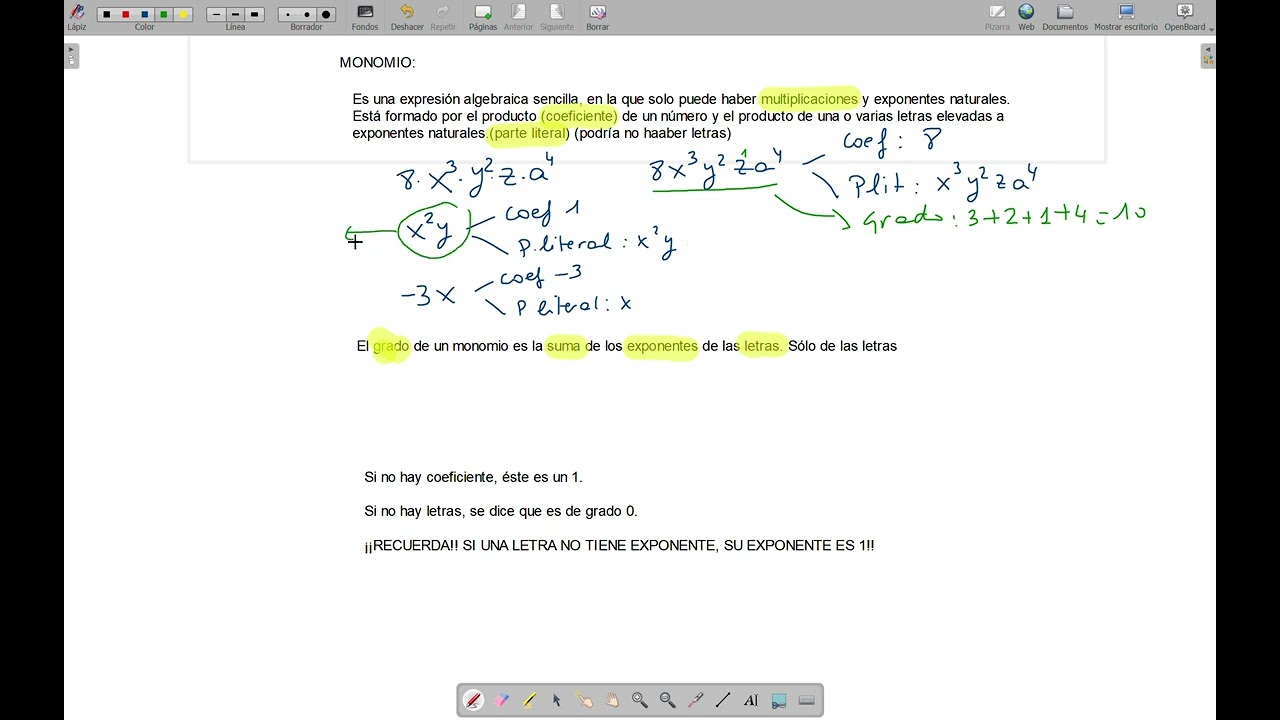Viewport: 1280px width, 720px height.
Task: Select the thin line width
Action: 216,15
